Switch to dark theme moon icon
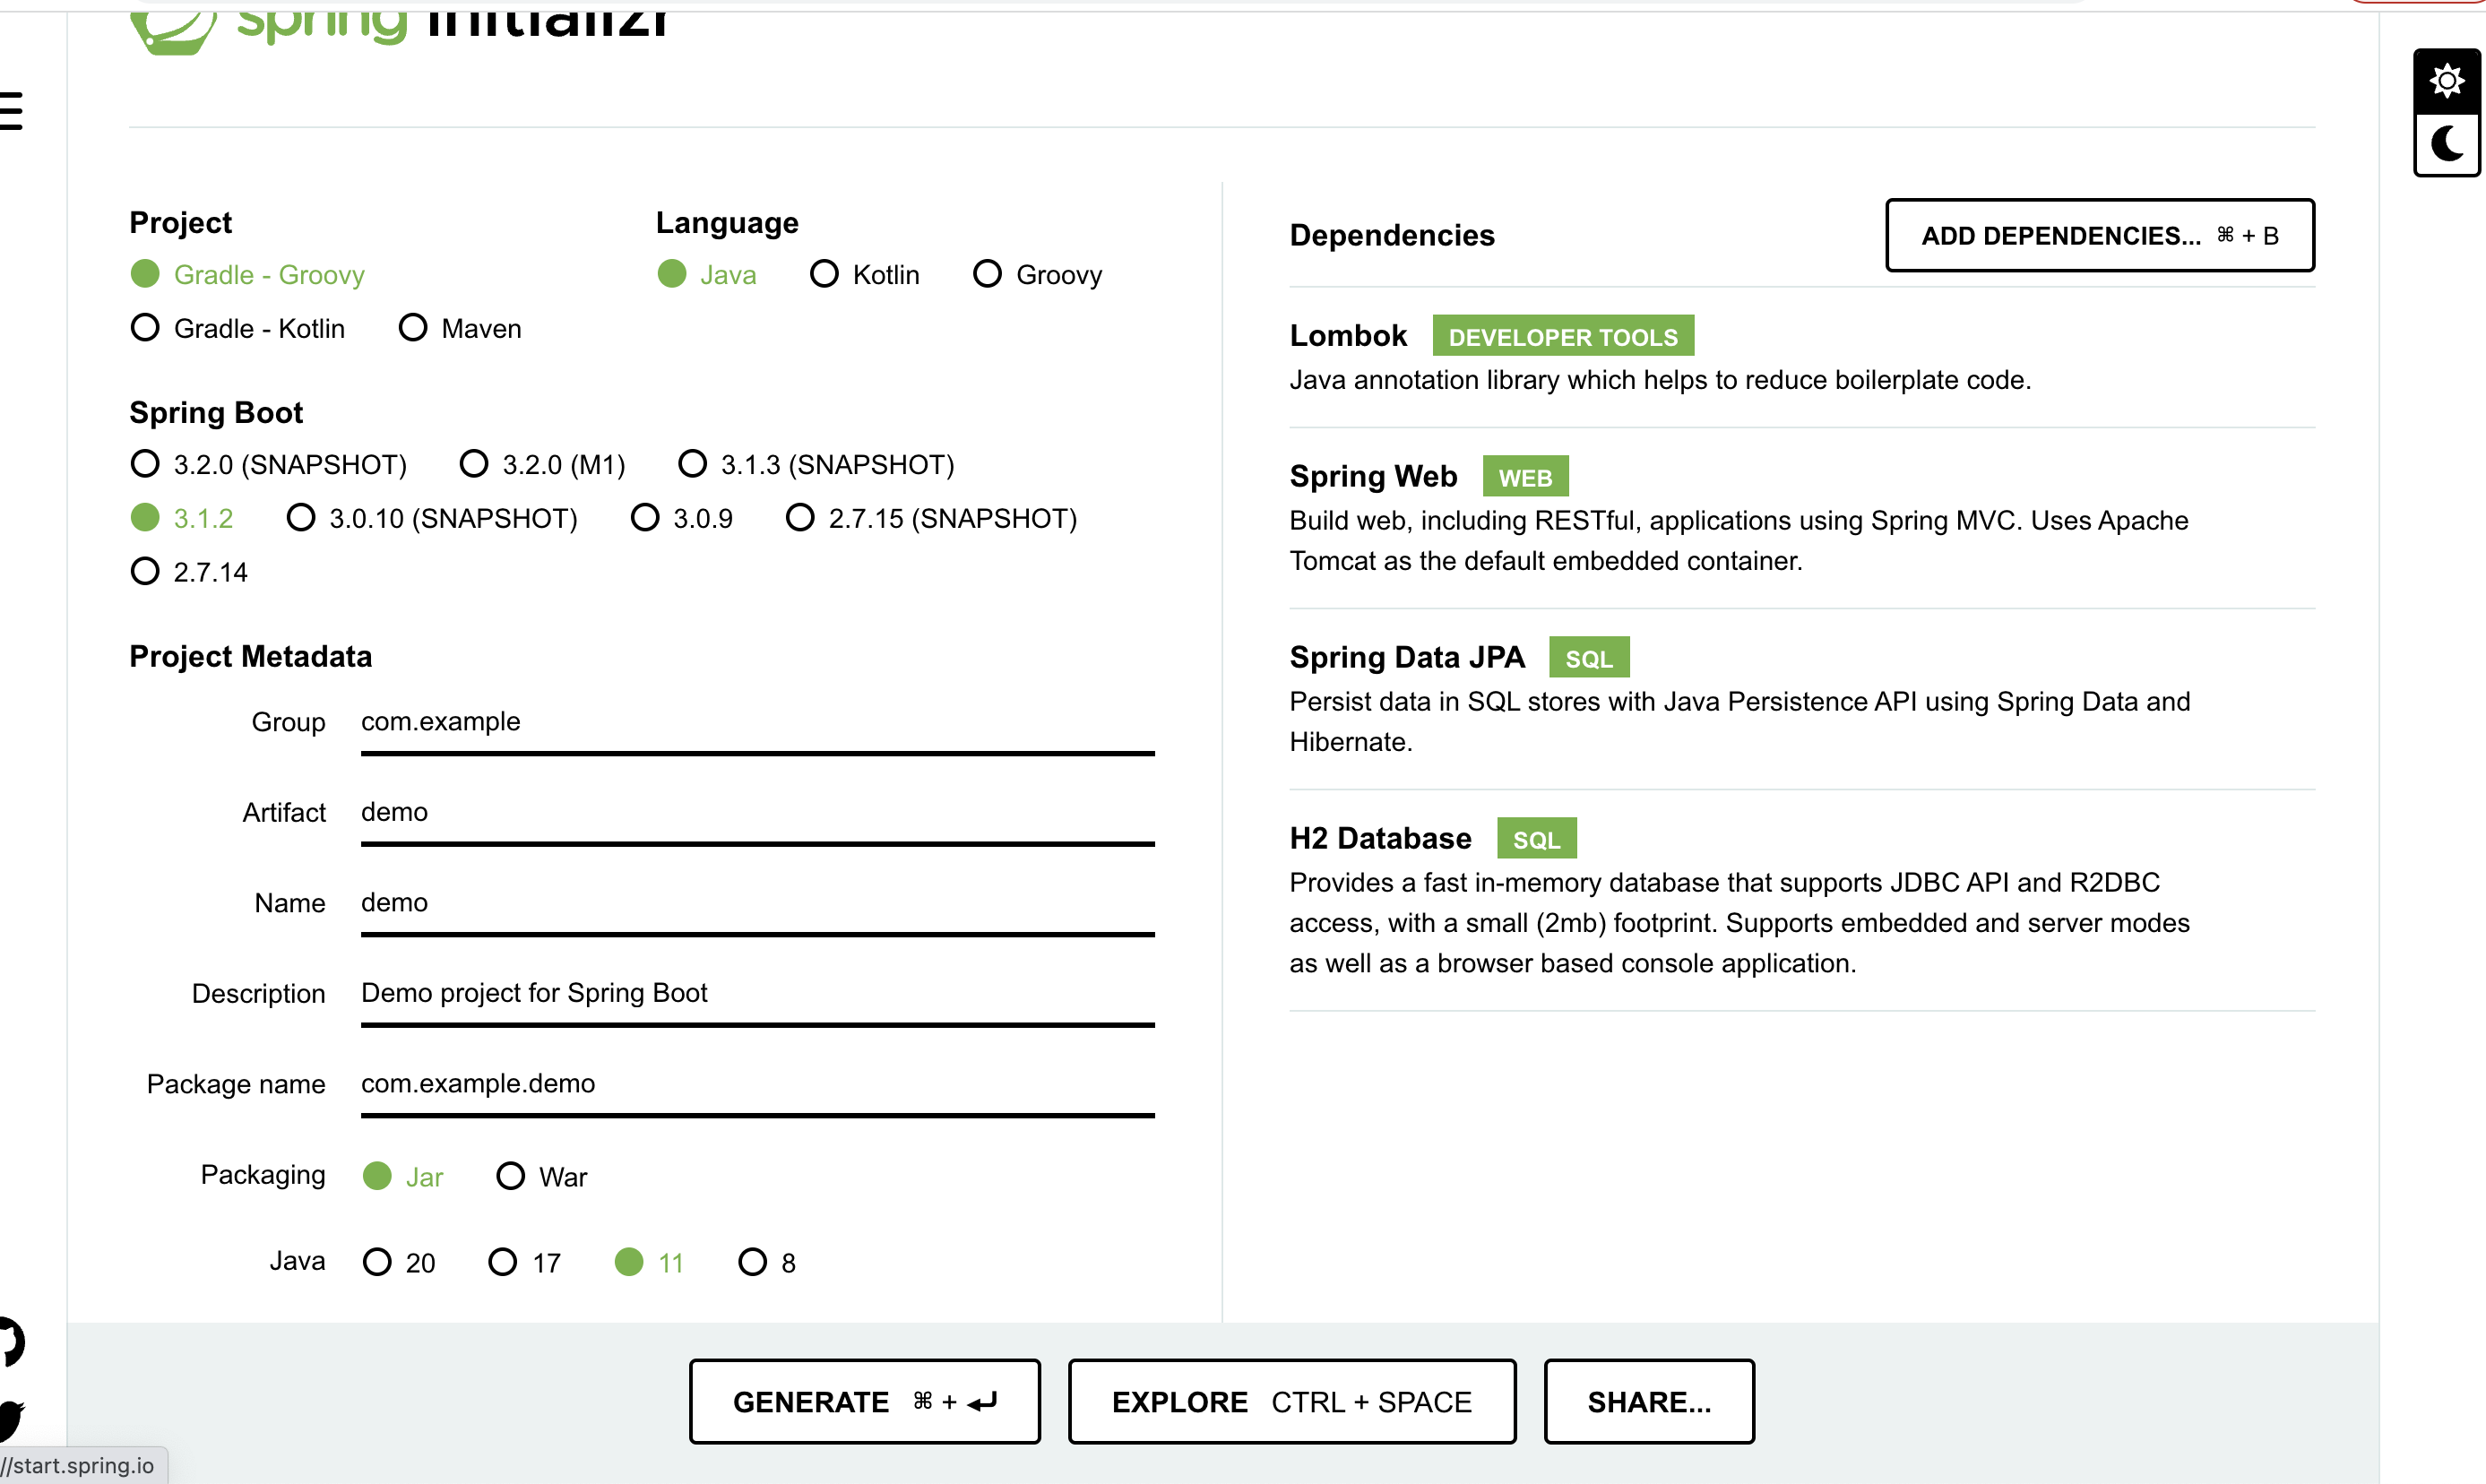2486x1484 pixels. (2446, 145)
